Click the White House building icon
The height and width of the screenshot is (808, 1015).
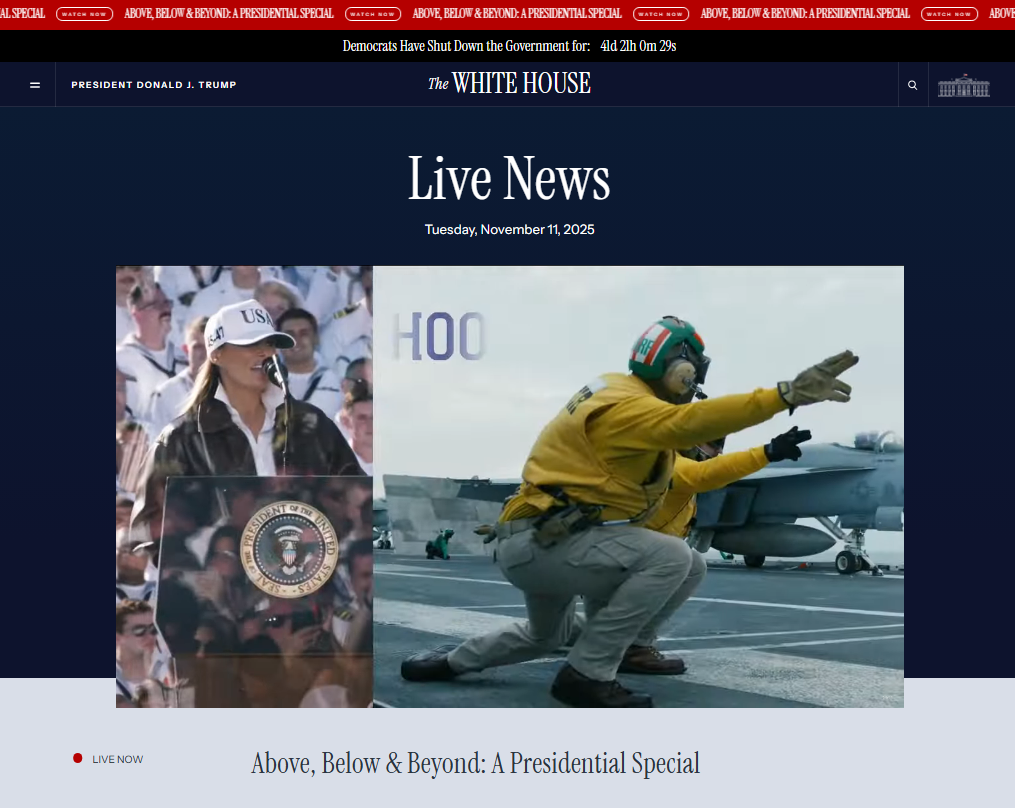tap(963, 85)
